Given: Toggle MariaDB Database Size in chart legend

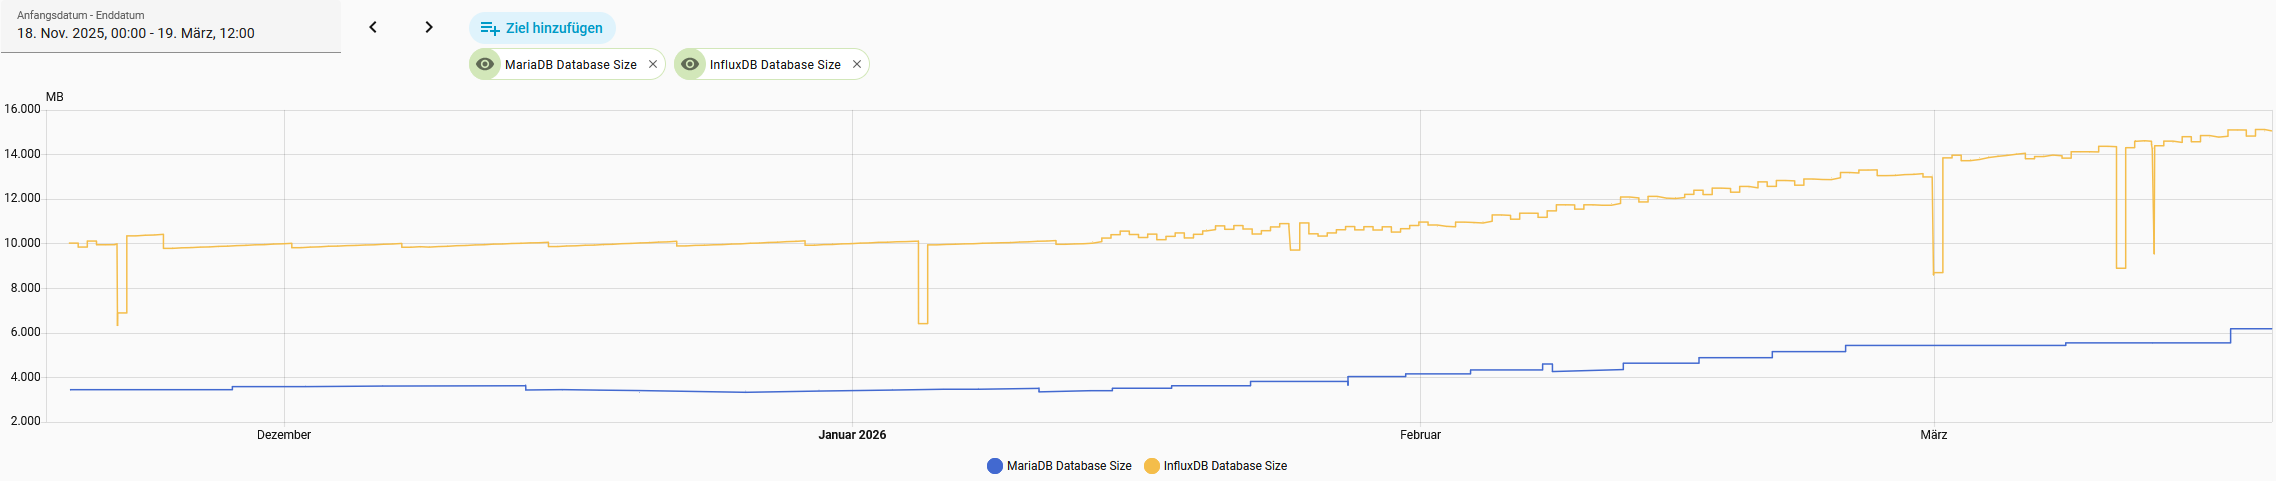Looking at the screenshot, I should click(1068, 466).
